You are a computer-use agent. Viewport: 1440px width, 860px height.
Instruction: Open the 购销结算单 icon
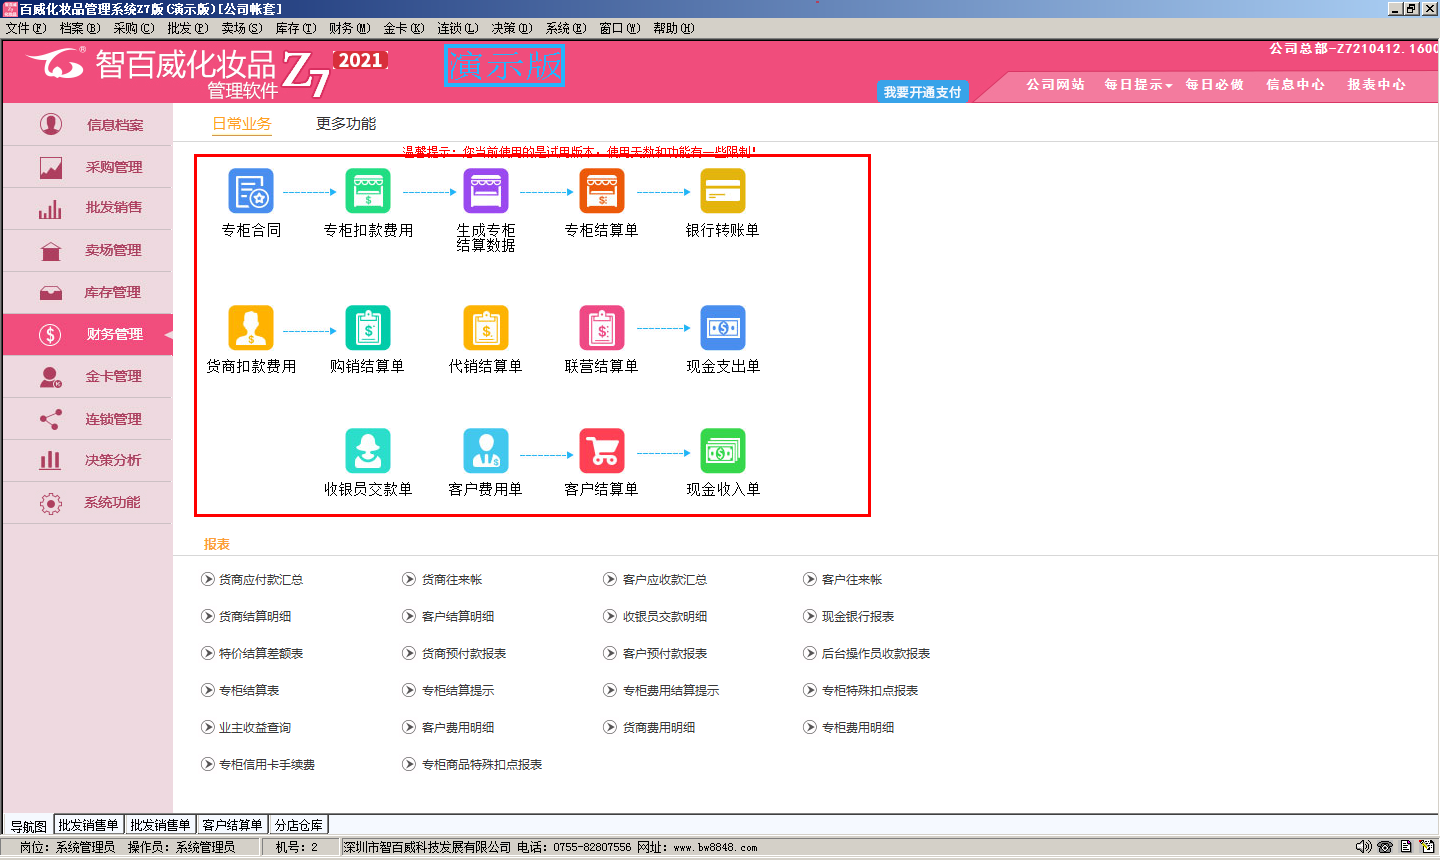(367, 328)
